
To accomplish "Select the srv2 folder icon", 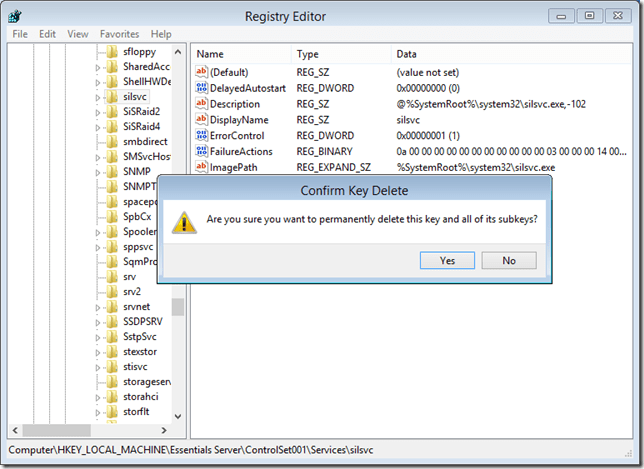I will [x=112, y=292].
